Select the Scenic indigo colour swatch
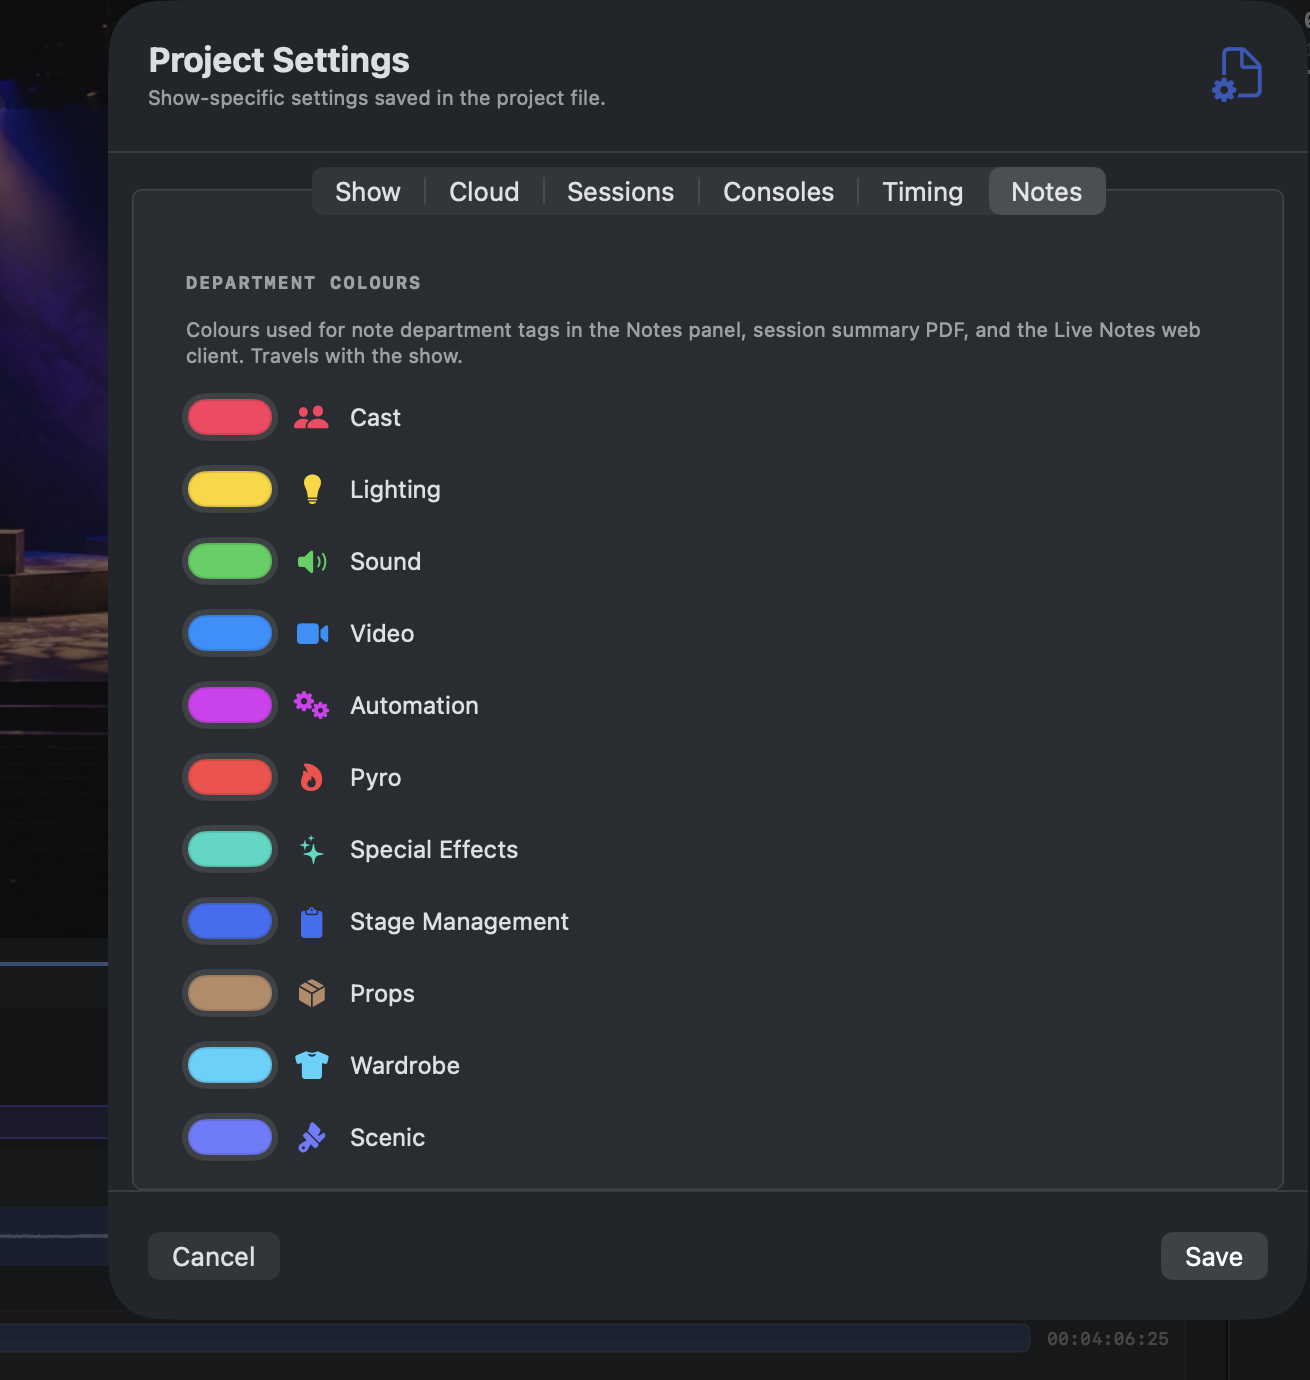The image size is (1310, 1380). pyautogui.click(x=230, y=1137)
